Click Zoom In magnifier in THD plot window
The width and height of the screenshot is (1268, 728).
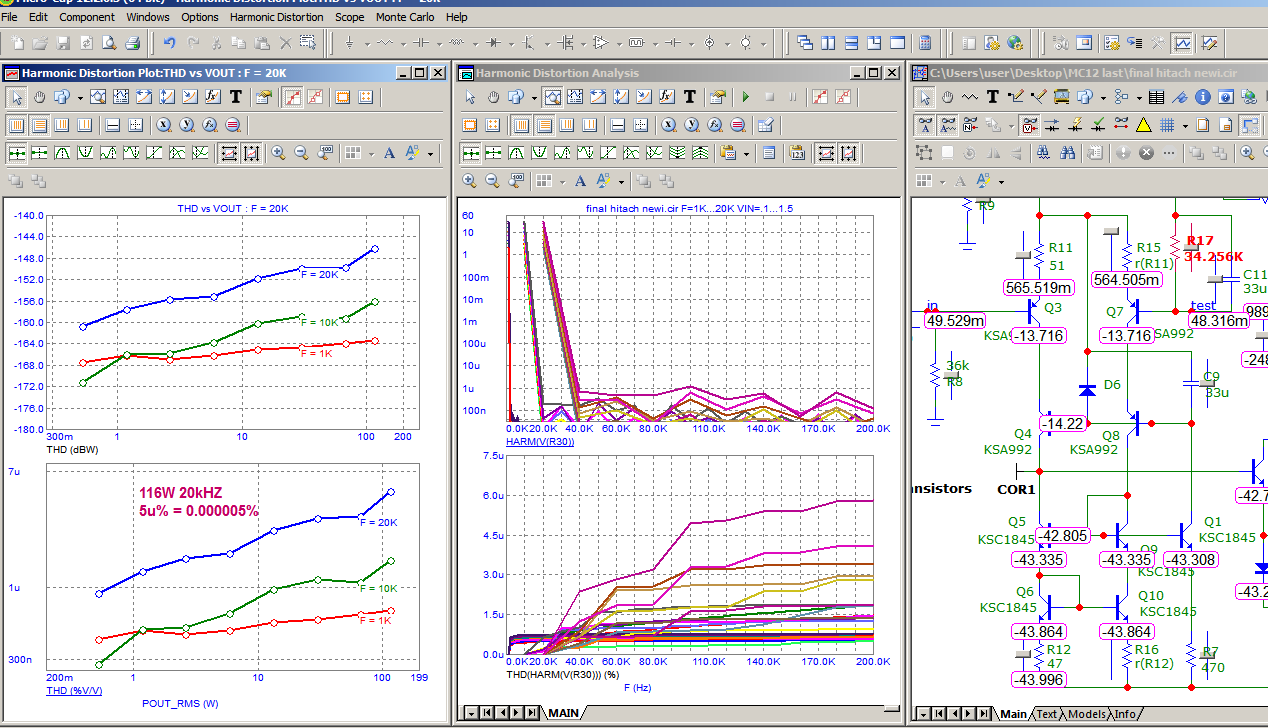tap(279, 152)
